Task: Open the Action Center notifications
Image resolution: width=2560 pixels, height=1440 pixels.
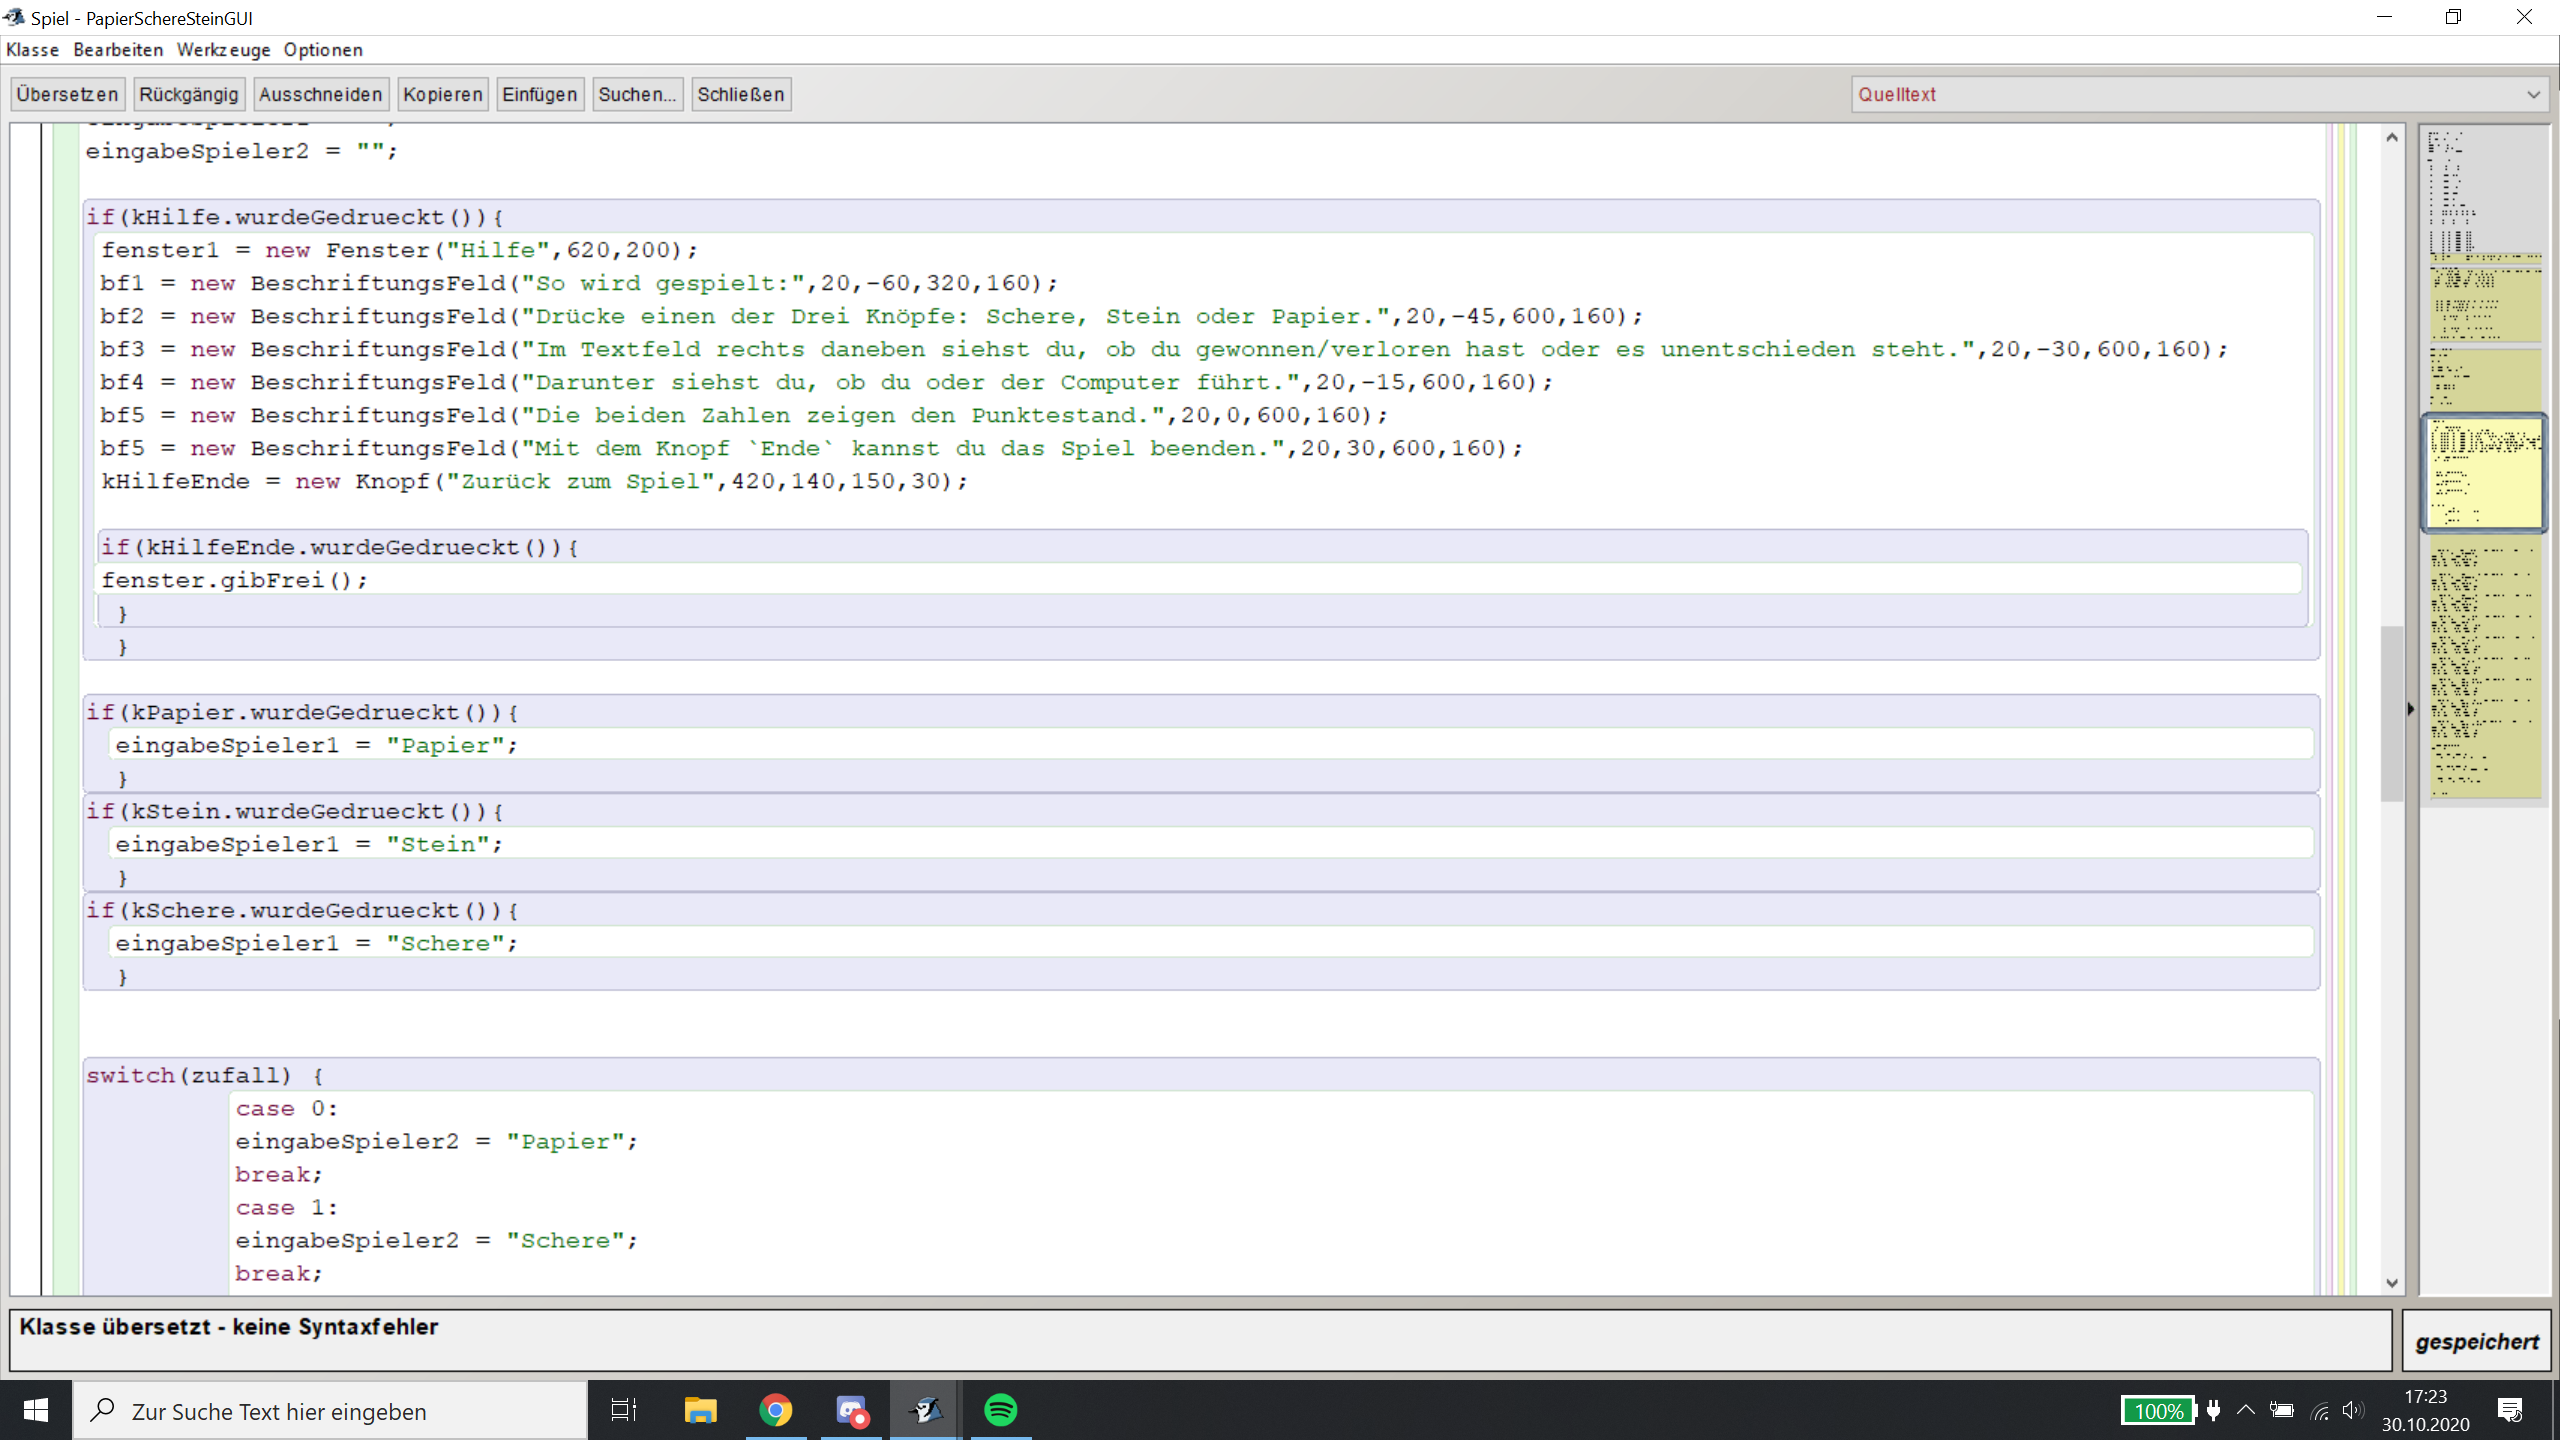Action: point(2512,1410)
